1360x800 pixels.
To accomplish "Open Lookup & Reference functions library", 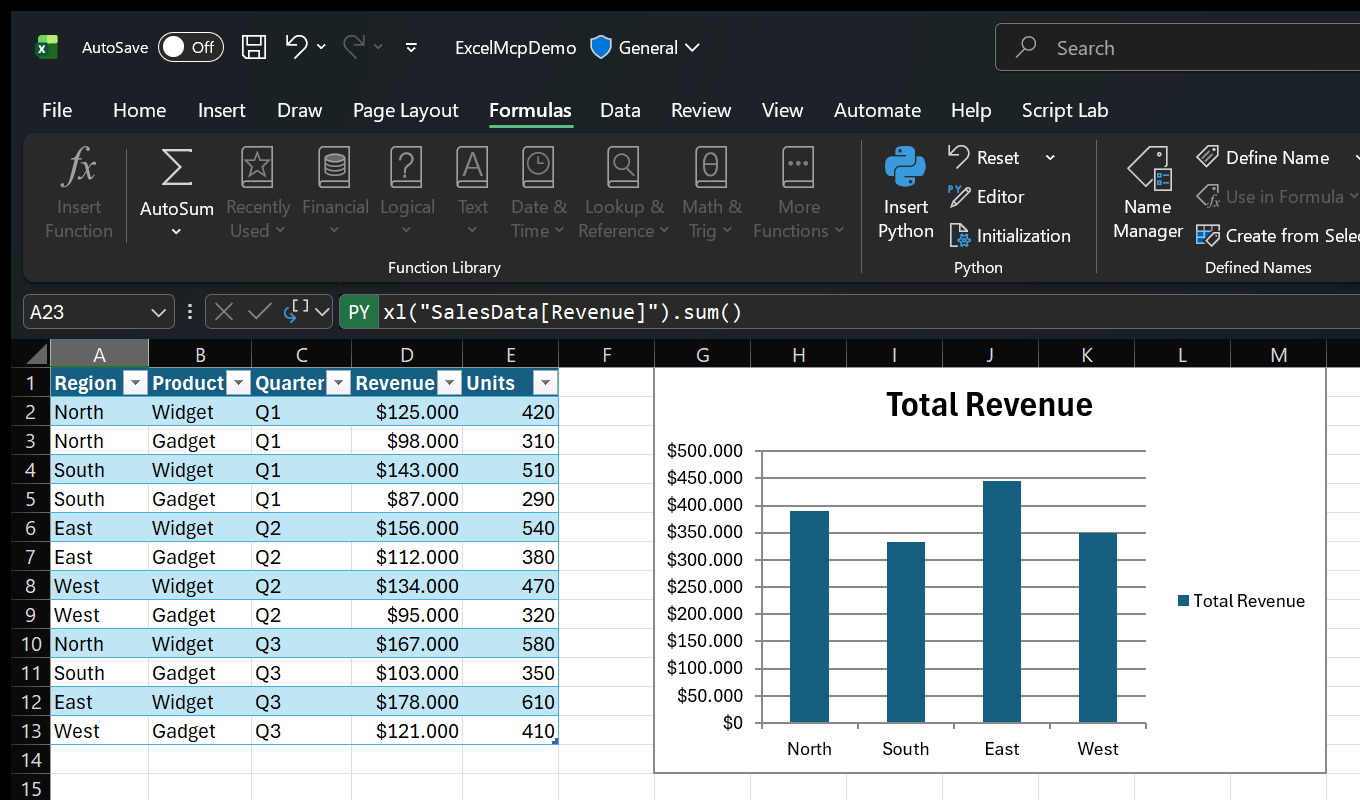I will point(624,193).
